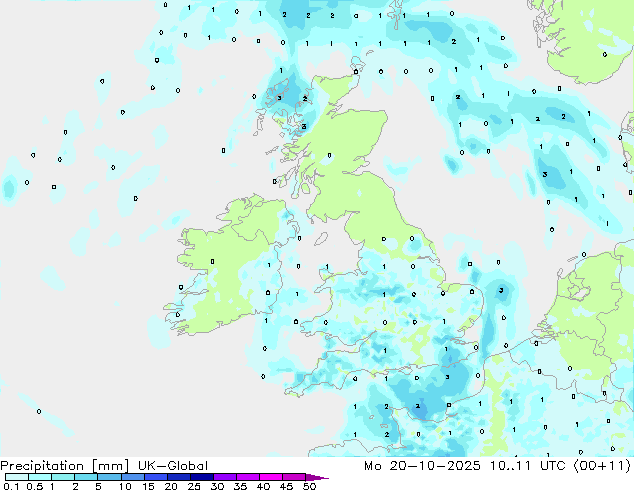Select the legend swatch between 1 and 2

tap(63, 477)
